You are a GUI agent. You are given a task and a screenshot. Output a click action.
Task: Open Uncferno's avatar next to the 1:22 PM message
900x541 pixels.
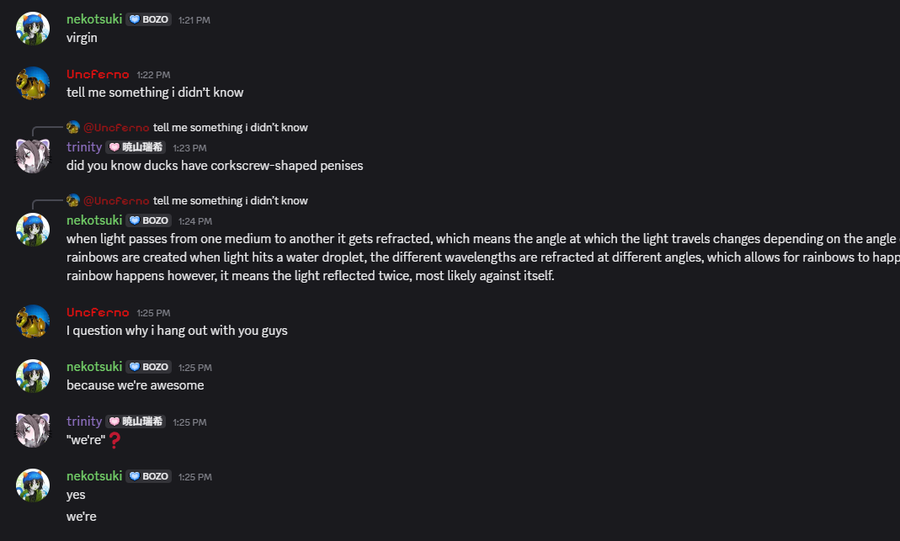pyautogui.click(x=33, y=83)
